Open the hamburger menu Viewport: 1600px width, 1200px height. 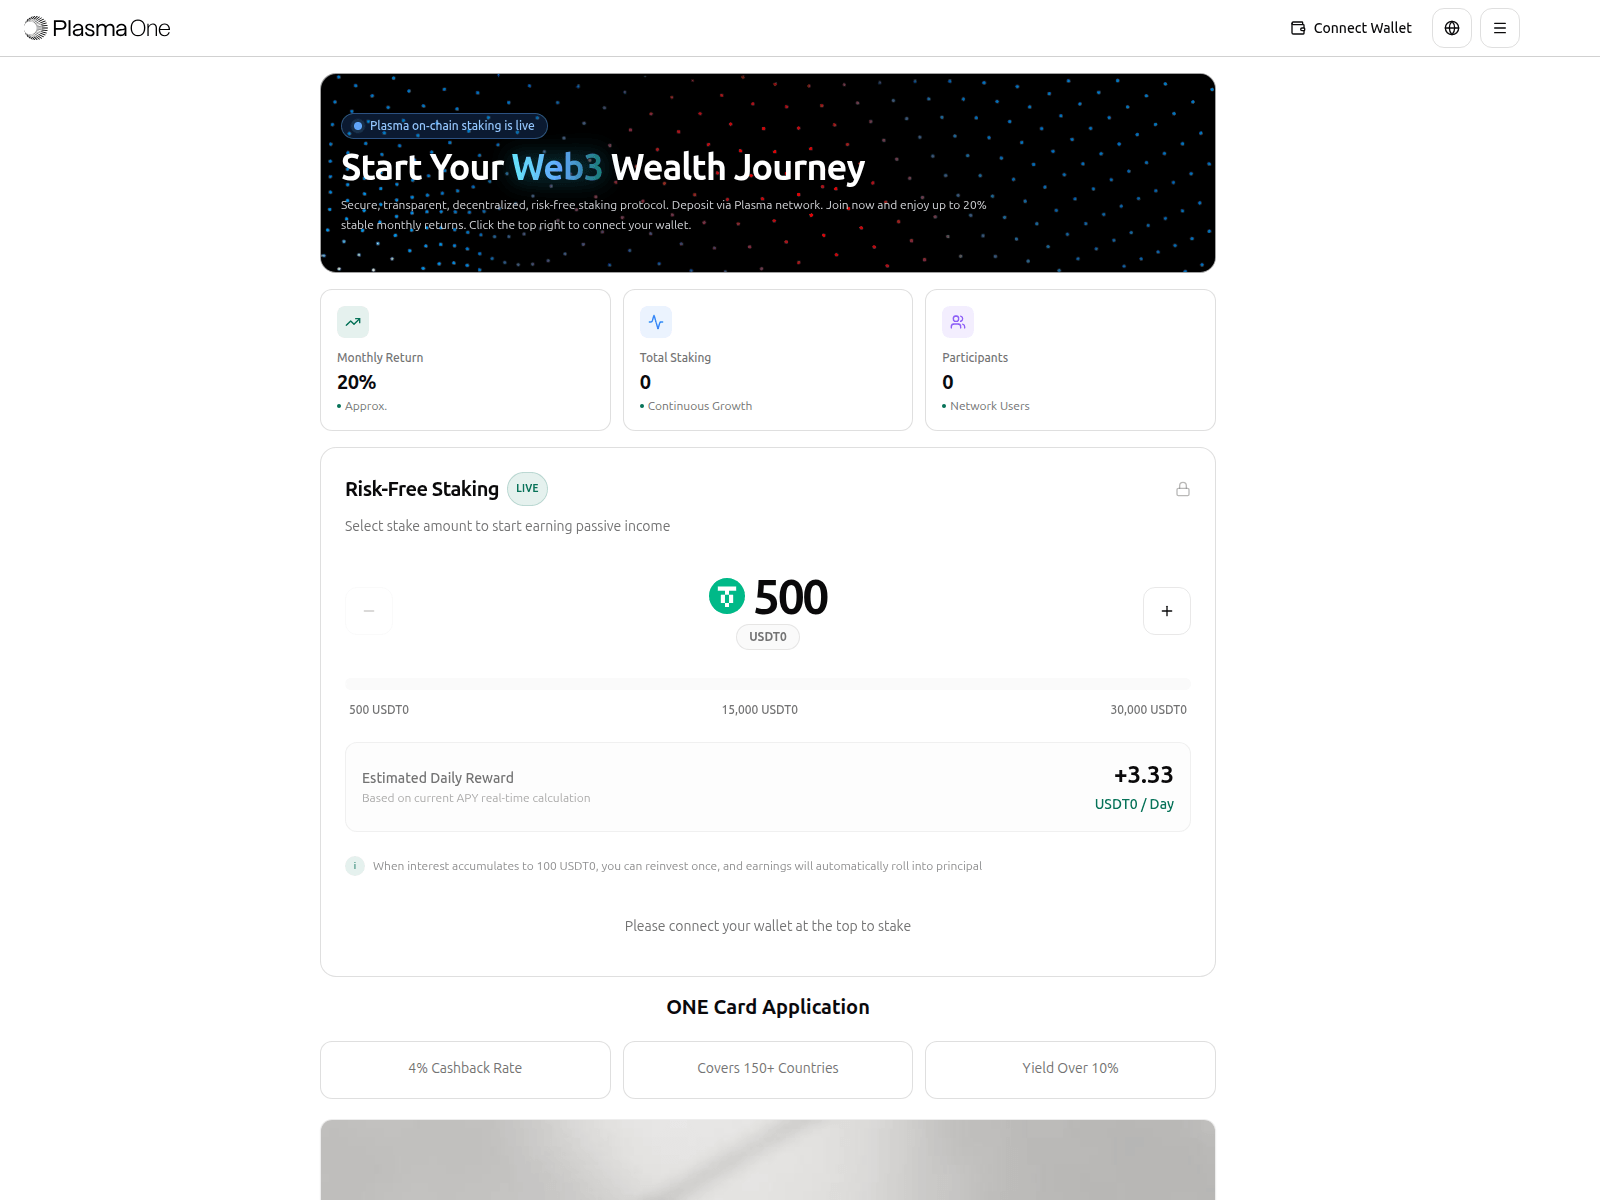point(1500,28)
